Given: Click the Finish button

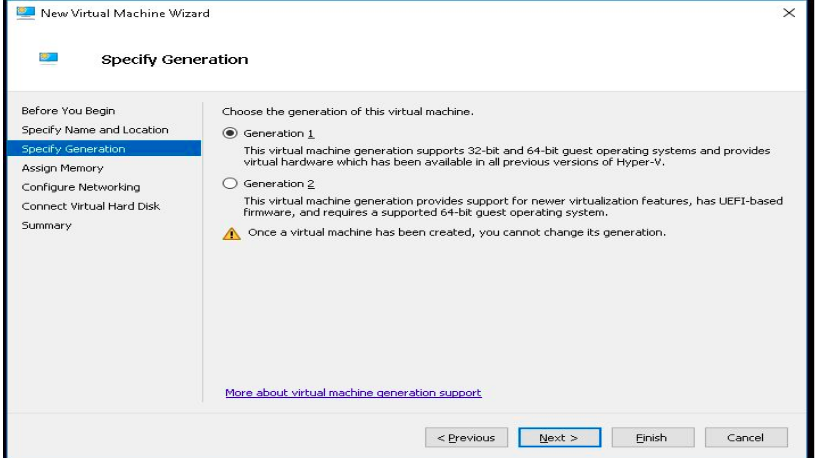Looking at the screenshot, I should pos(652,437).
